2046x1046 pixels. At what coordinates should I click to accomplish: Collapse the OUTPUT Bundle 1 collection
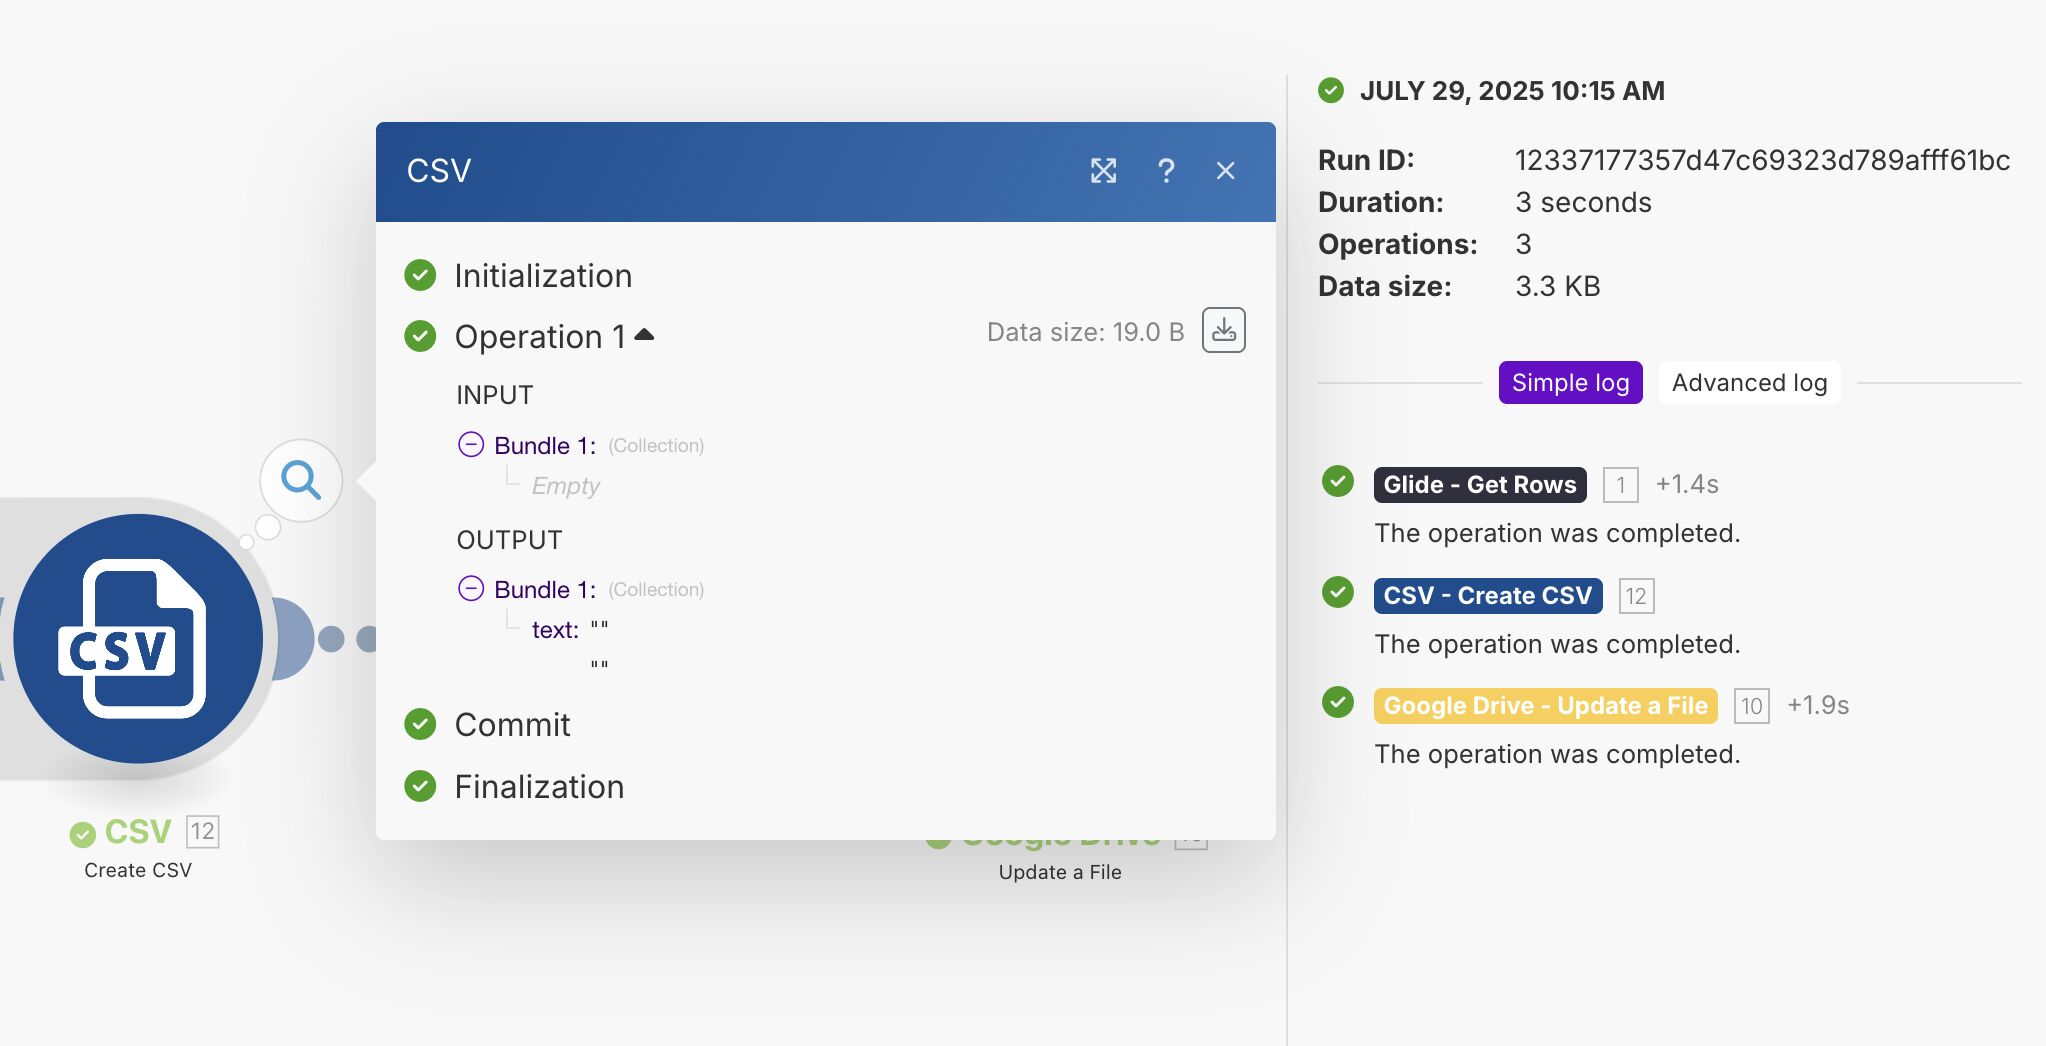tap(471, 588)
